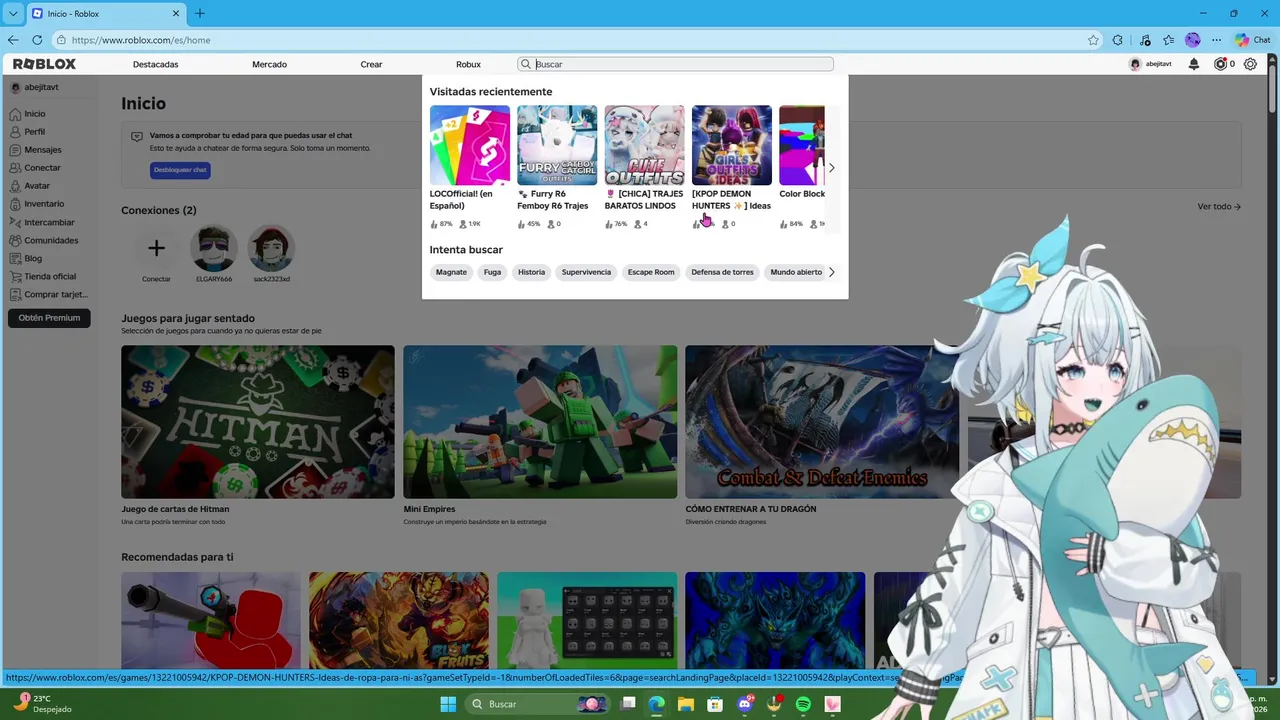This screenshot has width=1280, height=720.
Task: Open the Robux menu item
Action: (468, 64)
